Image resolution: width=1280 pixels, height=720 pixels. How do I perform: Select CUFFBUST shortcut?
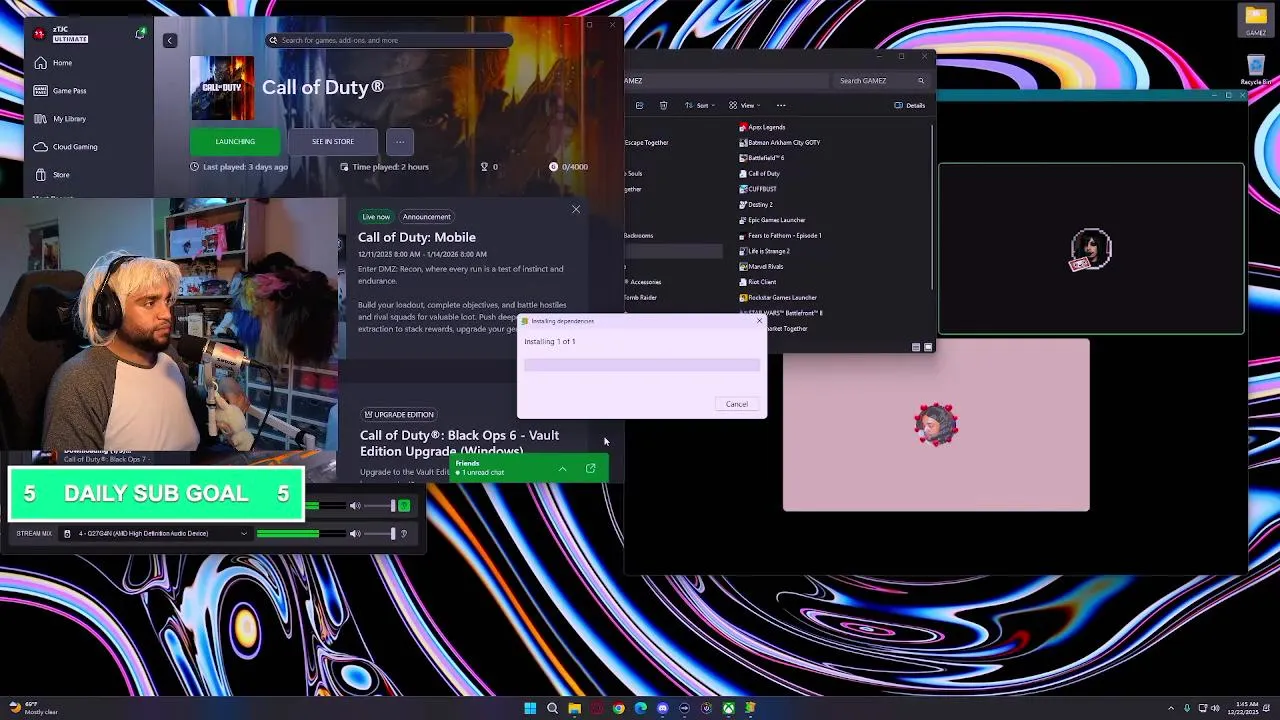click(757, 189)
